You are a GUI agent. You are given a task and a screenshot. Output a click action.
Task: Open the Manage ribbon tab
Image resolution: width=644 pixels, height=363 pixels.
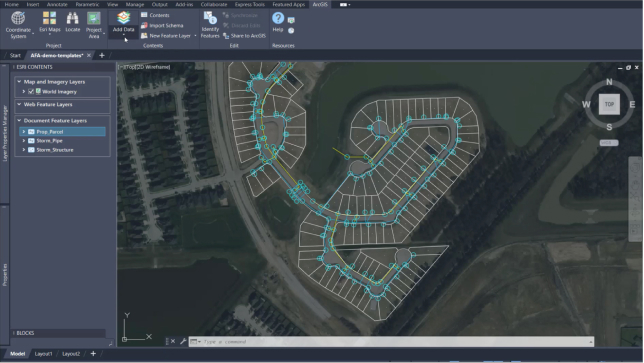pos(135,4)
